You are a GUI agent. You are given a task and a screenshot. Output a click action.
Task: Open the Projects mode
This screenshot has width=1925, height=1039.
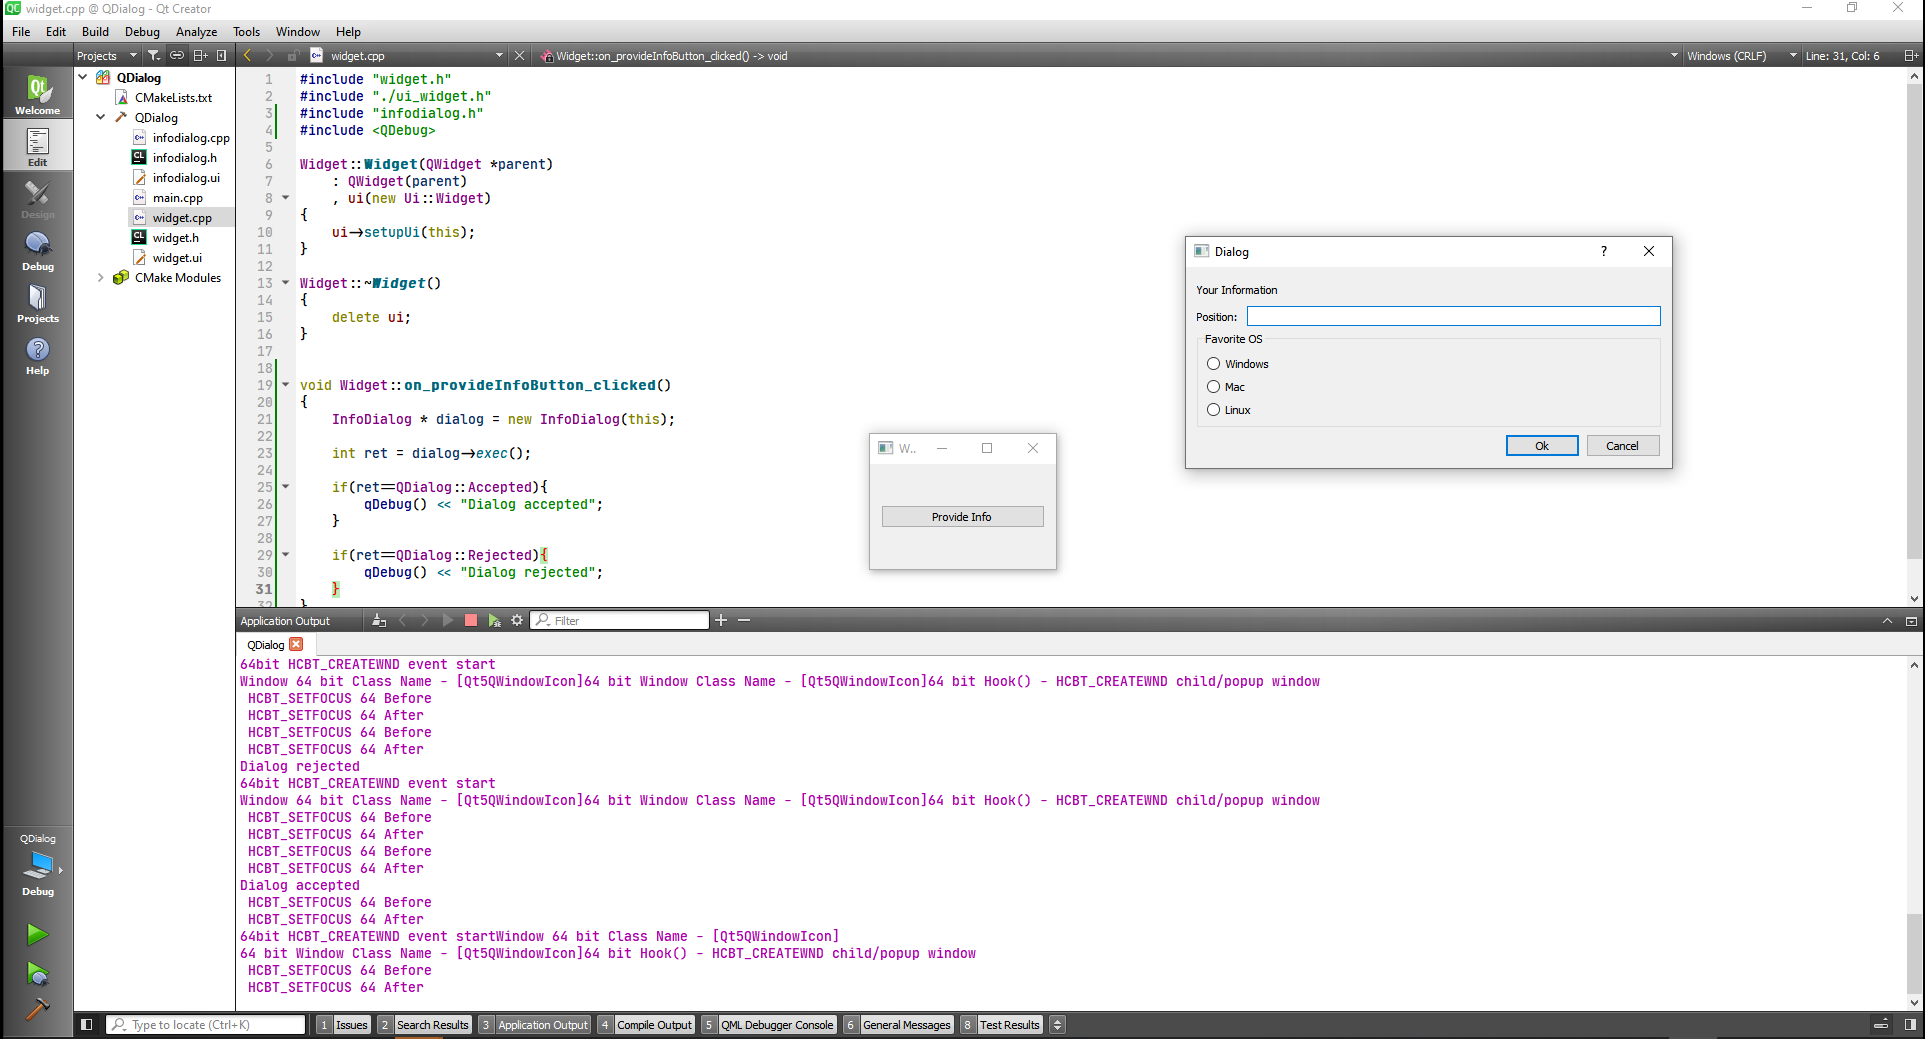(x=37, y=303)
